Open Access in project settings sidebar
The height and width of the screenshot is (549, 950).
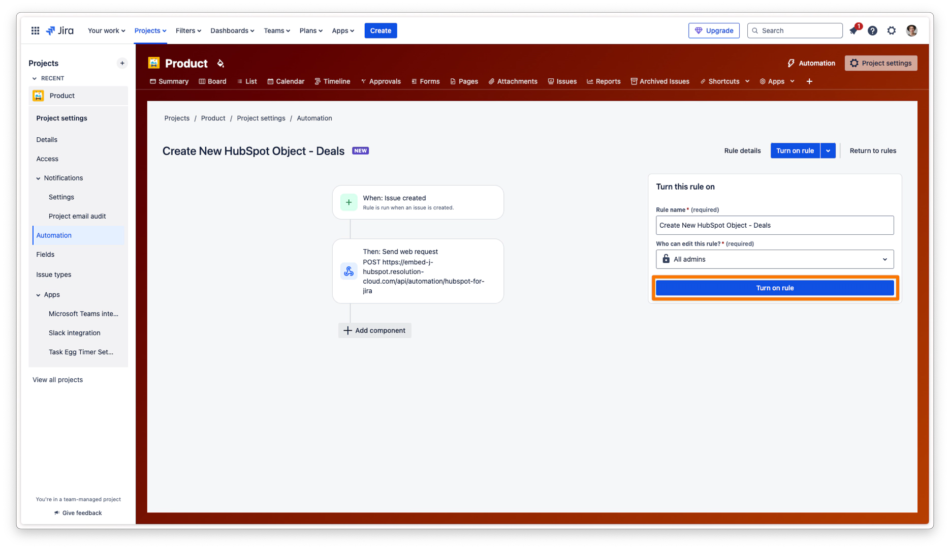(47, 159)
